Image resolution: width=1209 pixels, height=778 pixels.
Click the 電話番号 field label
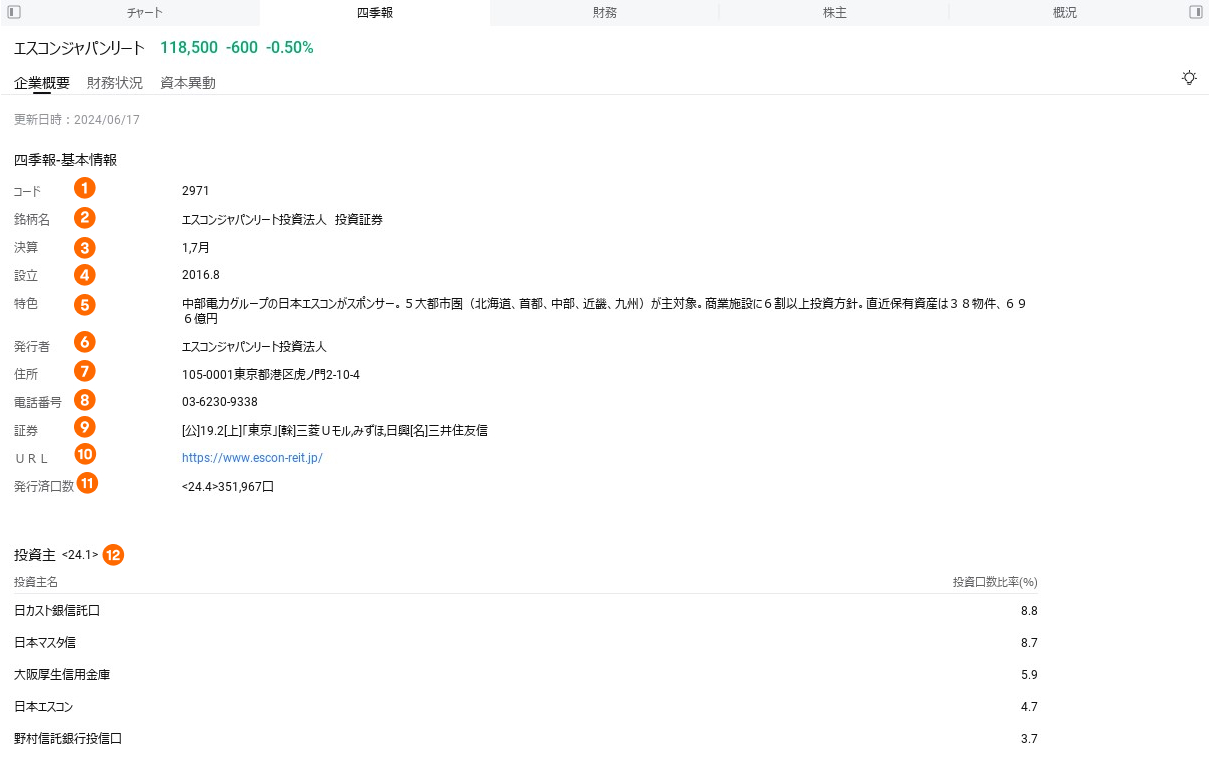pyautogui.click(x=38, y=402)
